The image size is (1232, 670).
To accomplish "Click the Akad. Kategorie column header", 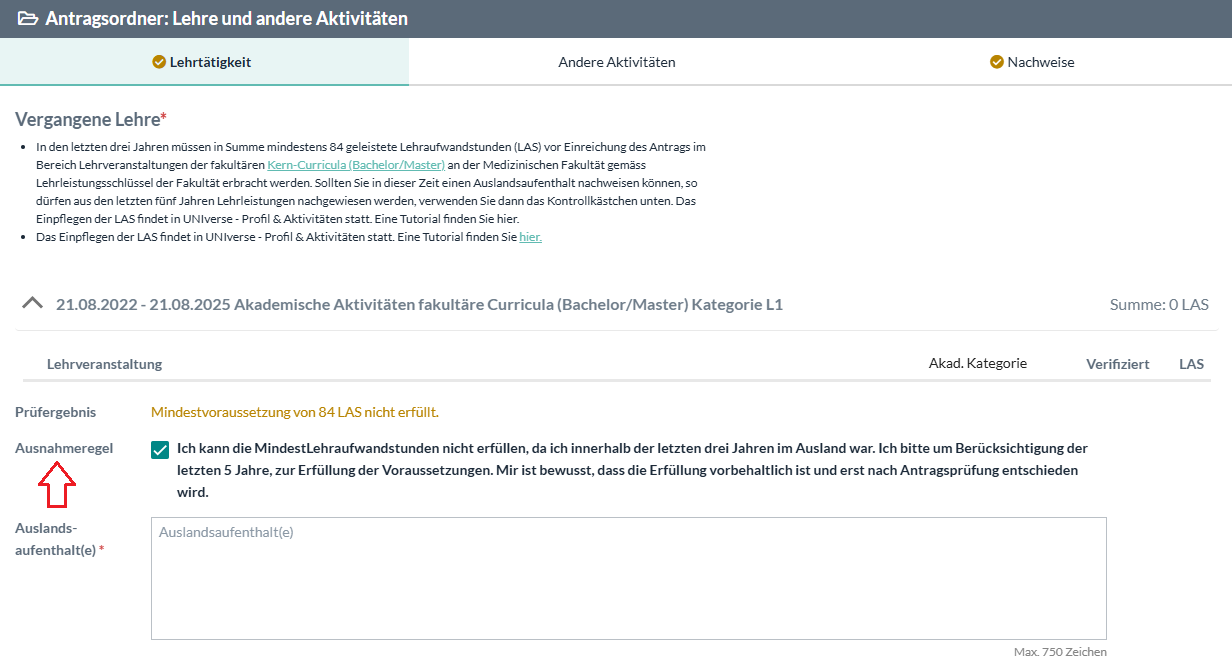I will [x=977, y=363].
